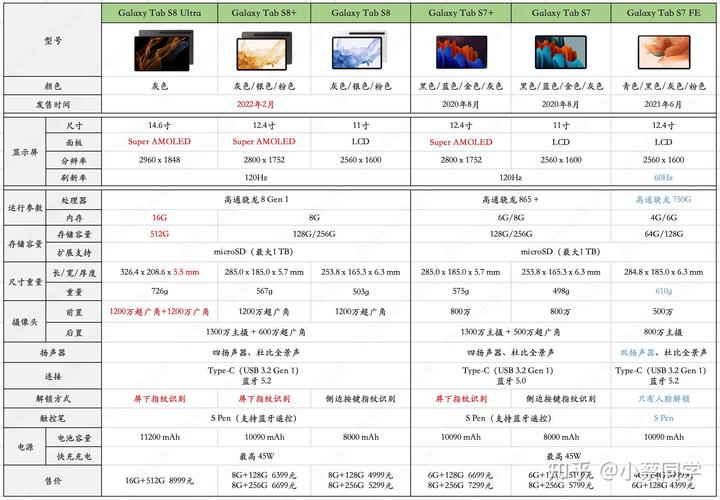Click the 503g weight cell

tap(360, 291)
